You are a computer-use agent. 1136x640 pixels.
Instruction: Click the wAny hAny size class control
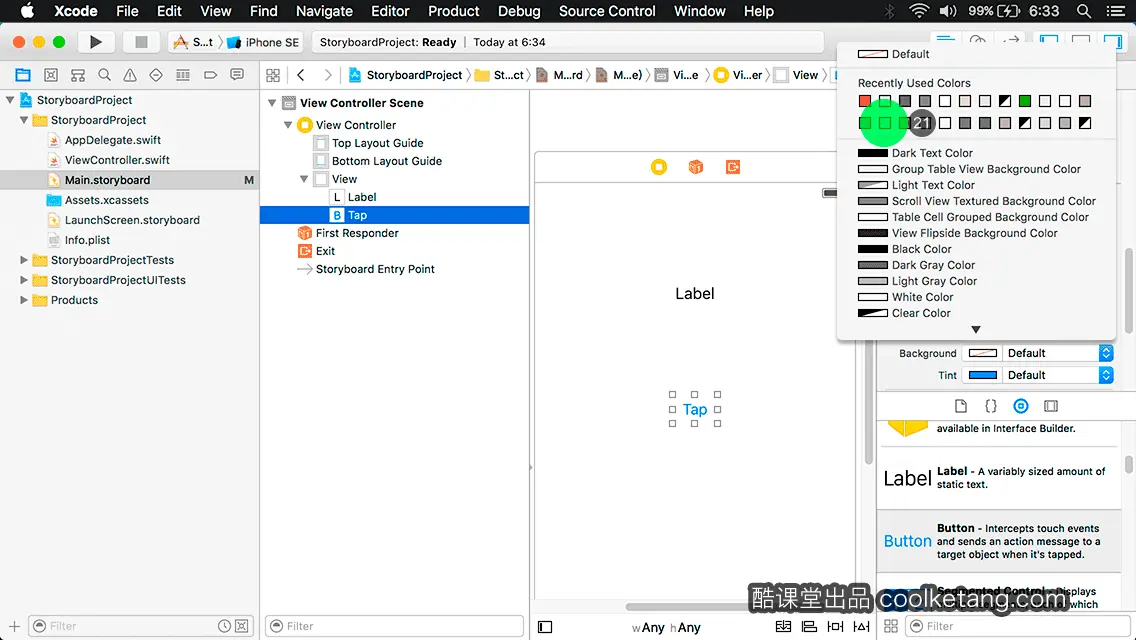(x=666, y=628)
